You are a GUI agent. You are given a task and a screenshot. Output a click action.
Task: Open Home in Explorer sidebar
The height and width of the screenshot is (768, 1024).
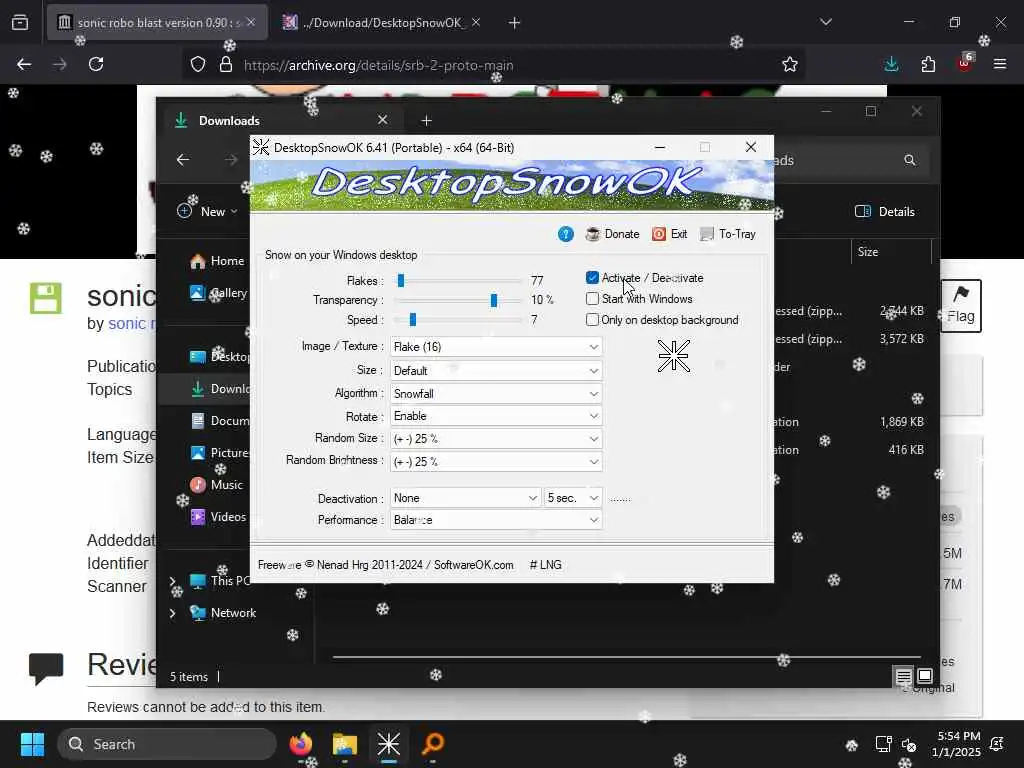point(217,261)
